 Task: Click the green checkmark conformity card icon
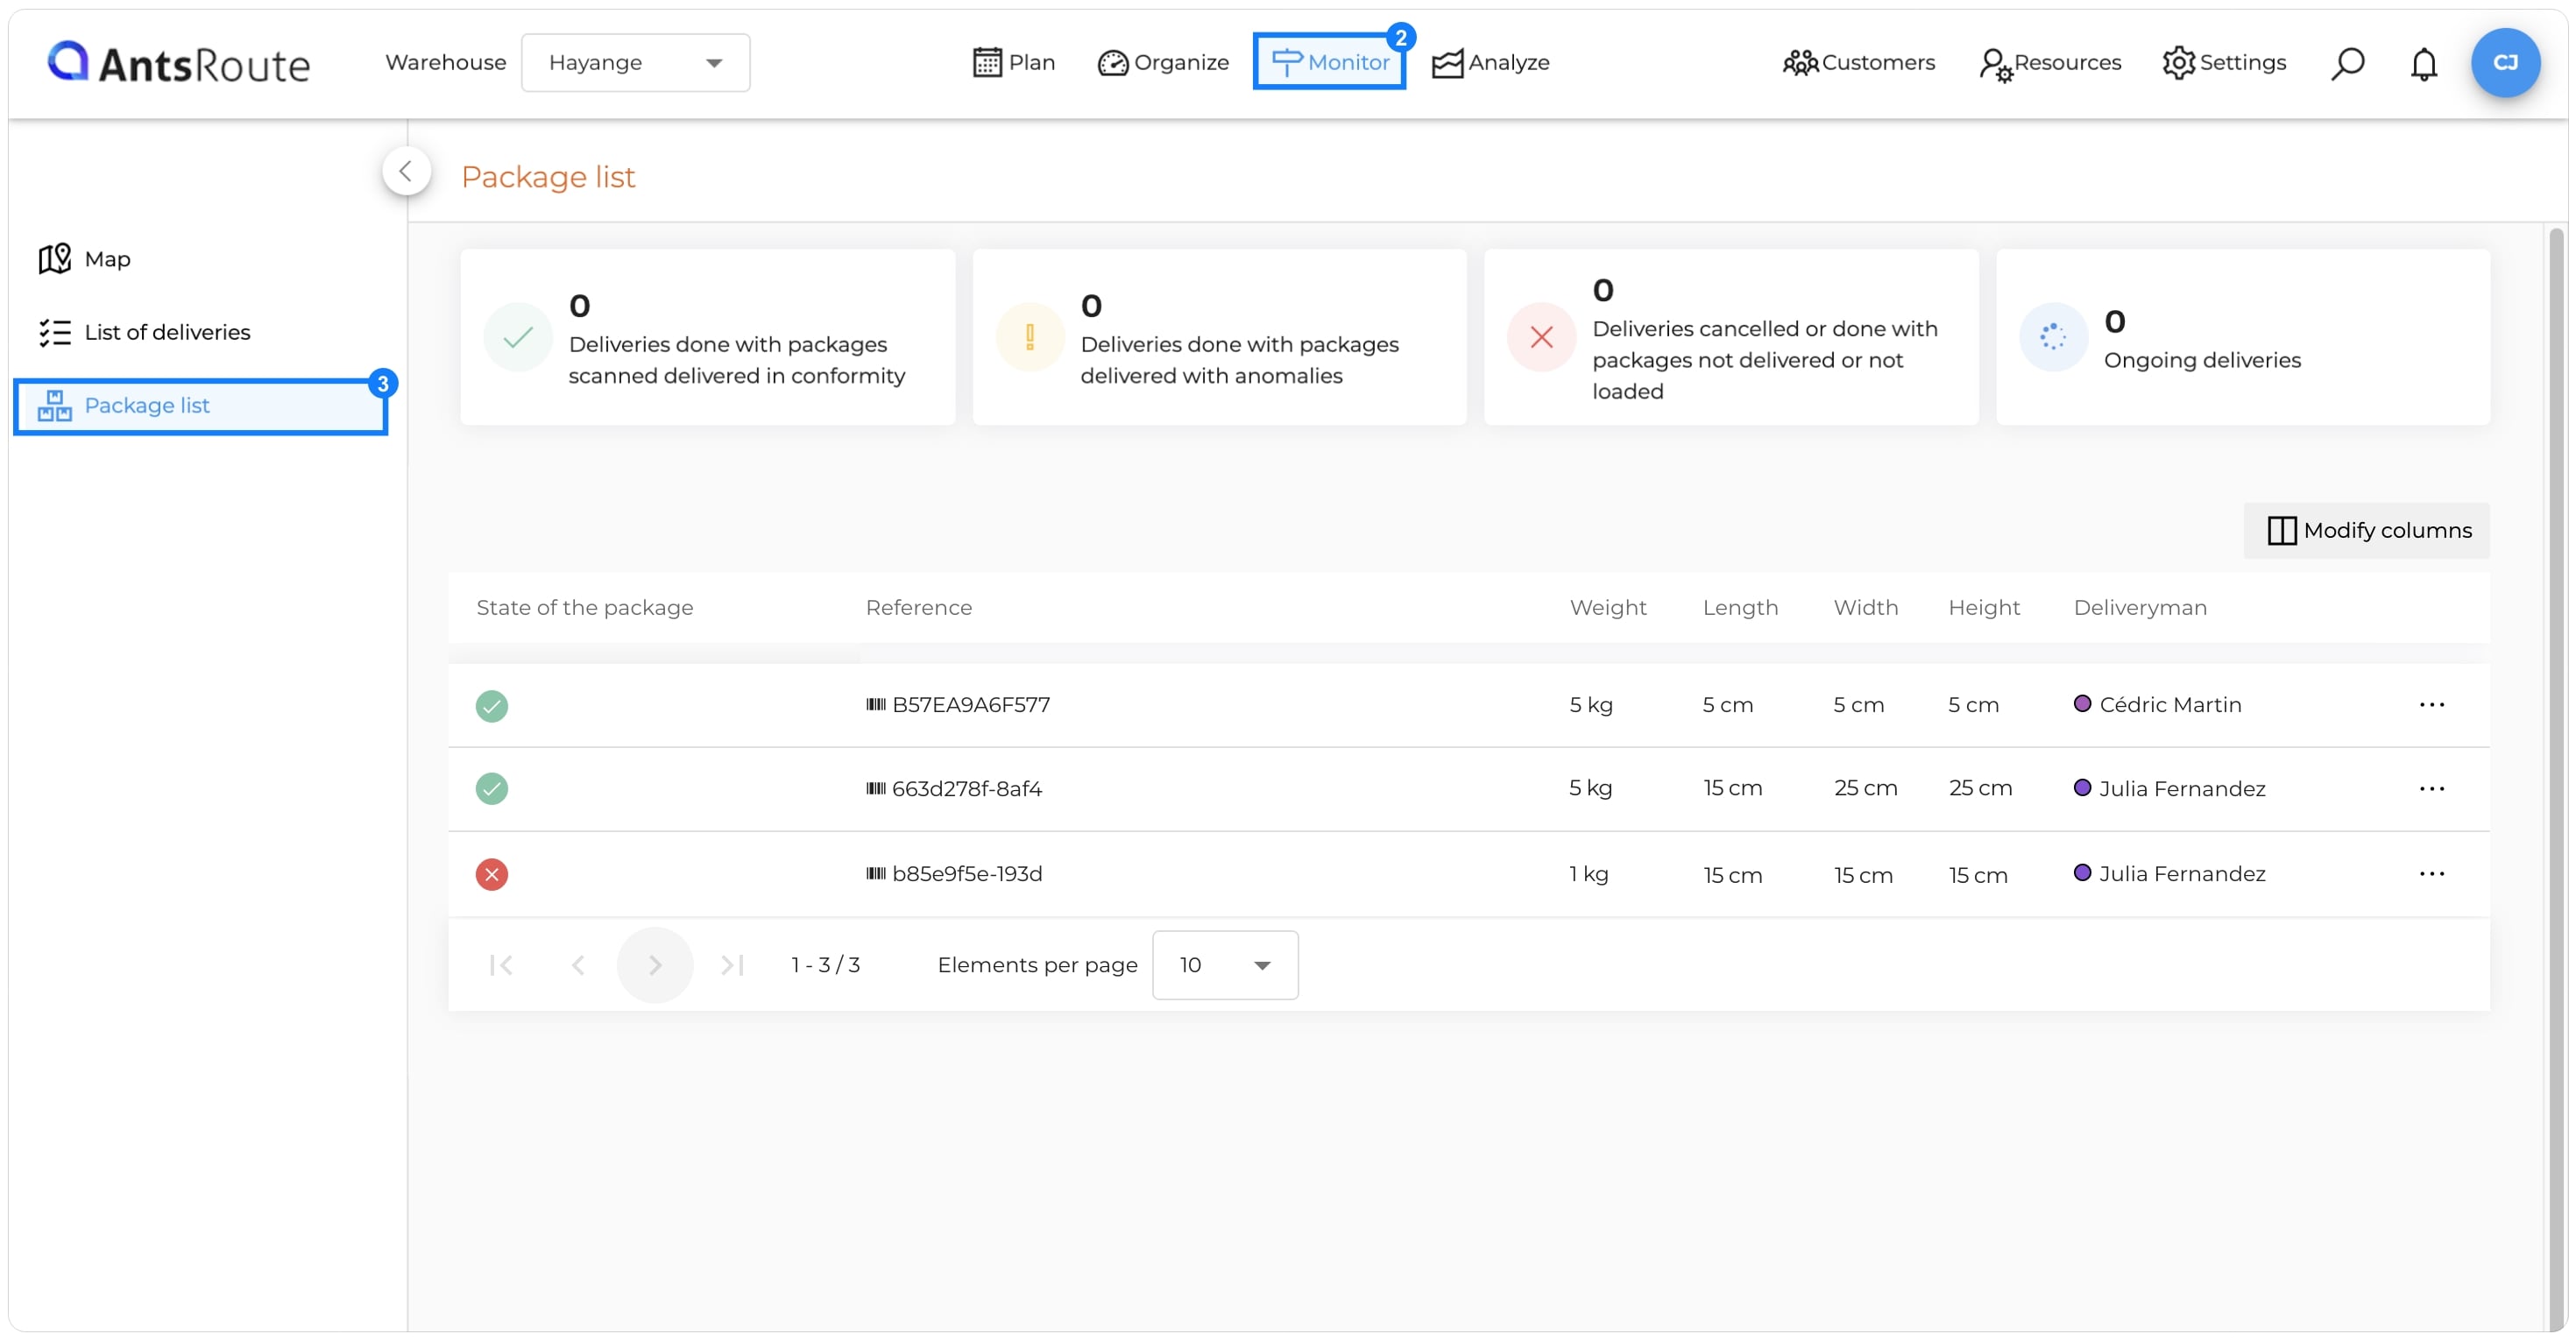tap(518, 338)
